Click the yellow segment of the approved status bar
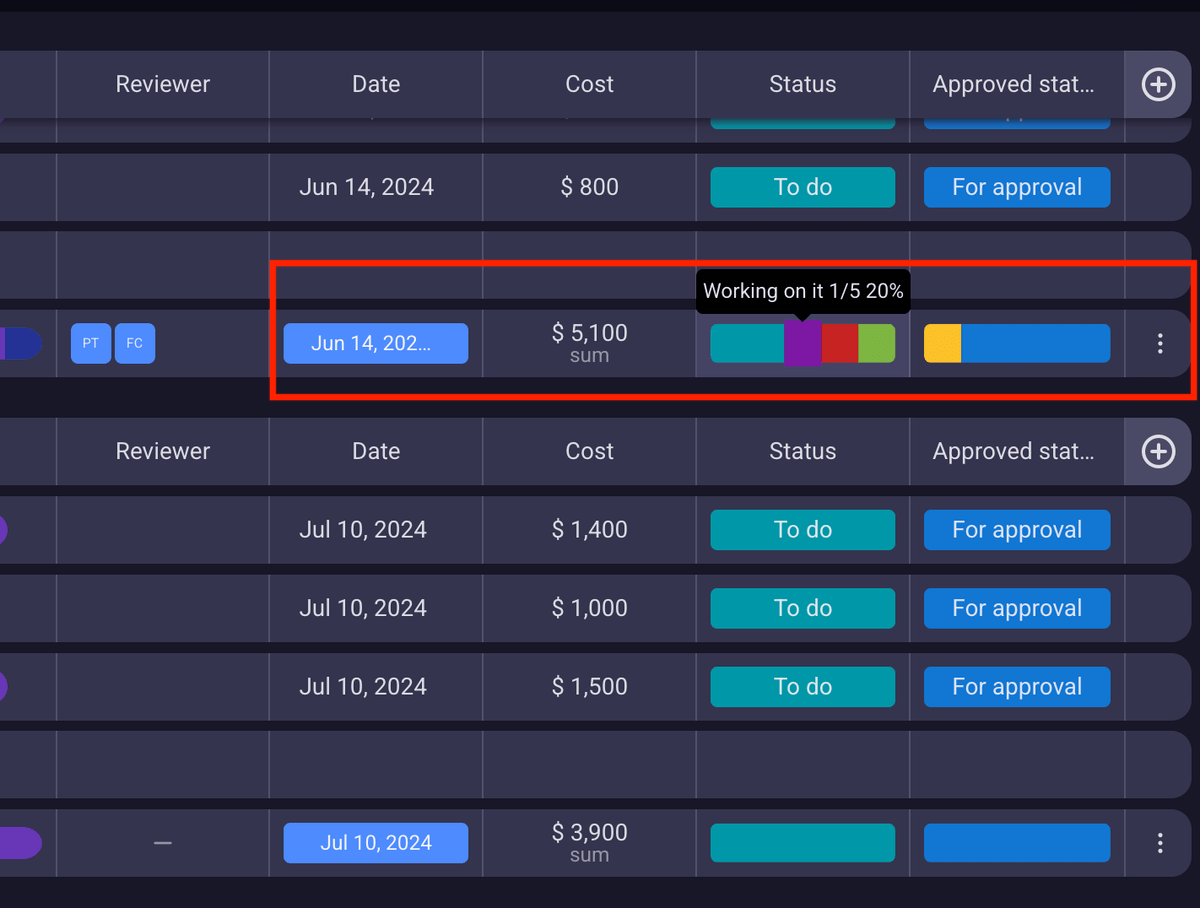 [x=941, y=343]
